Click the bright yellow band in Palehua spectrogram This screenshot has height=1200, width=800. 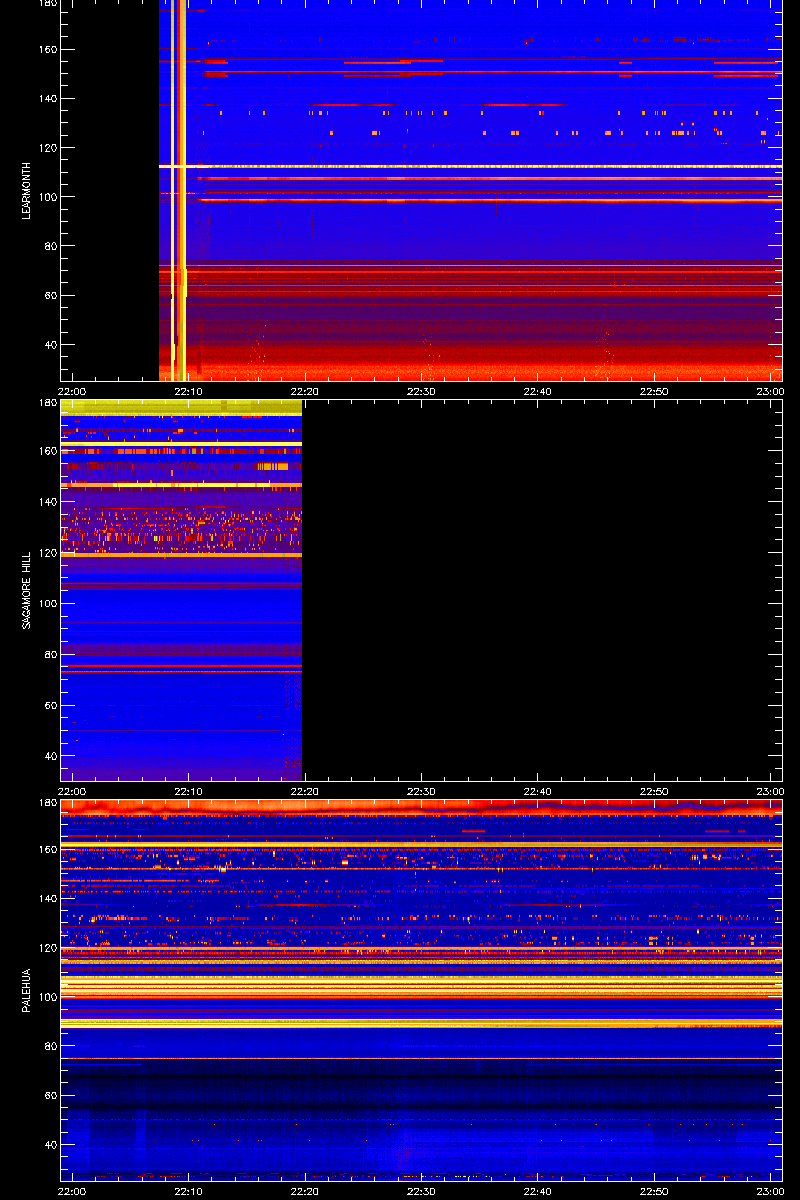click(x=421, y=987)
